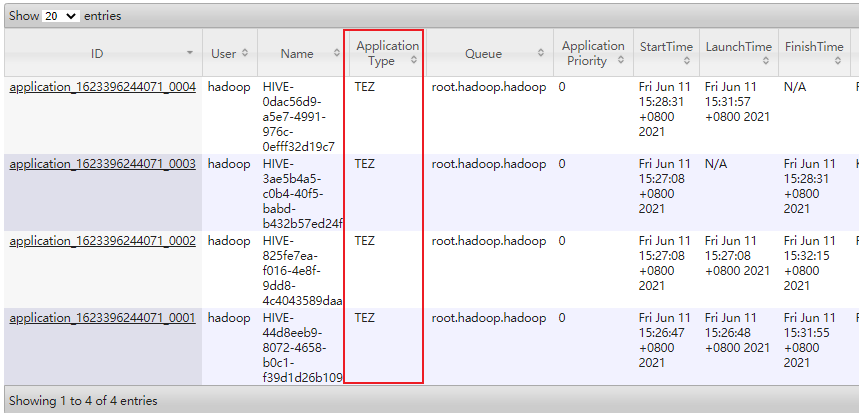
Task: Click FinishTime 15:28:31 cell
Action: (x=810, y=186)
